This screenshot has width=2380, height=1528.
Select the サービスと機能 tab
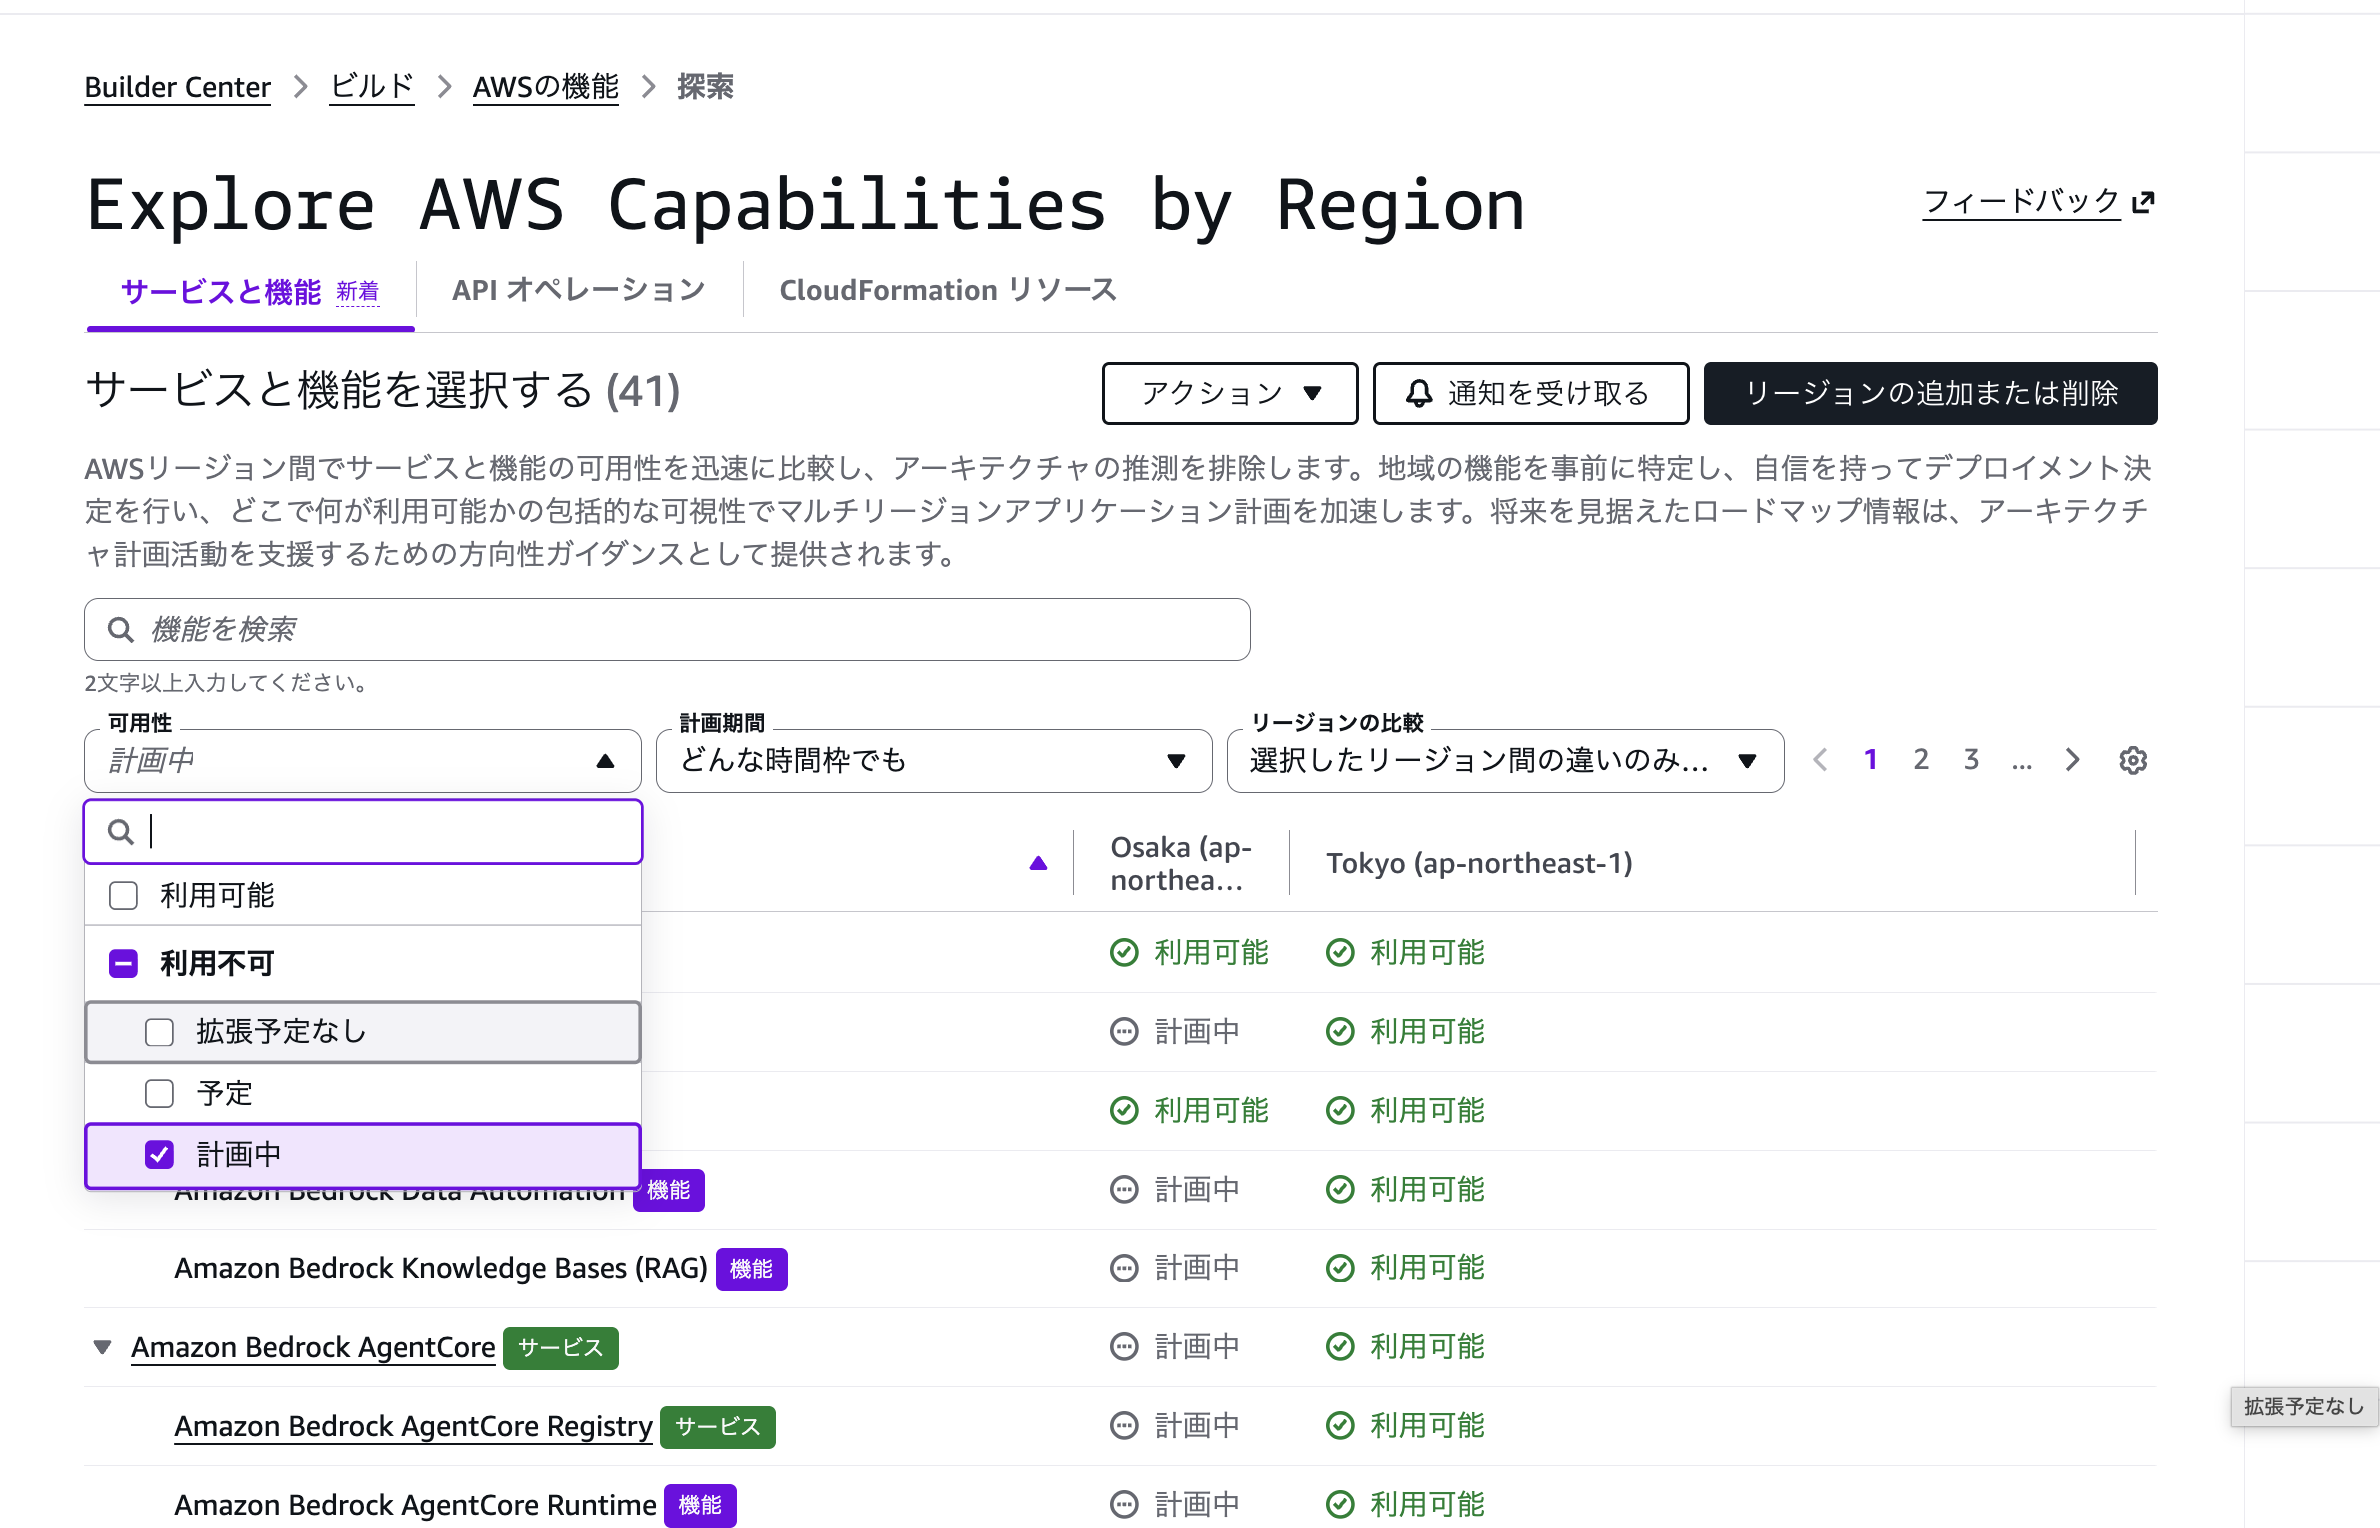tap(221, 291)
